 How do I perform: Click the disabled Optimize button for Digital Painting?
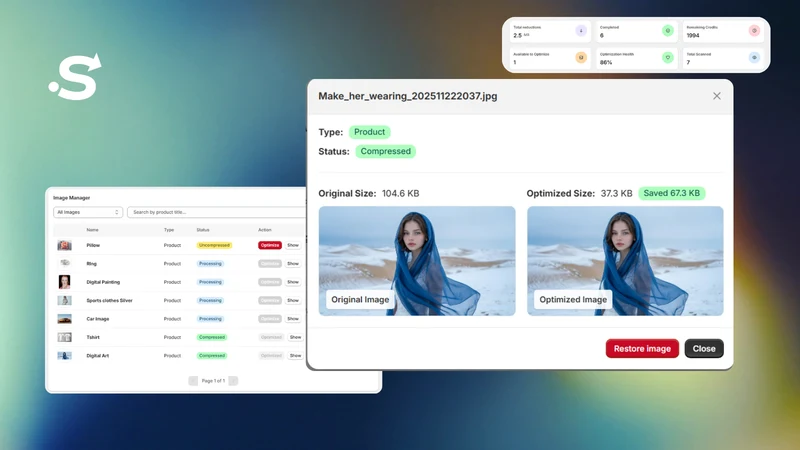pyautogui.click(x=269, y=282)
